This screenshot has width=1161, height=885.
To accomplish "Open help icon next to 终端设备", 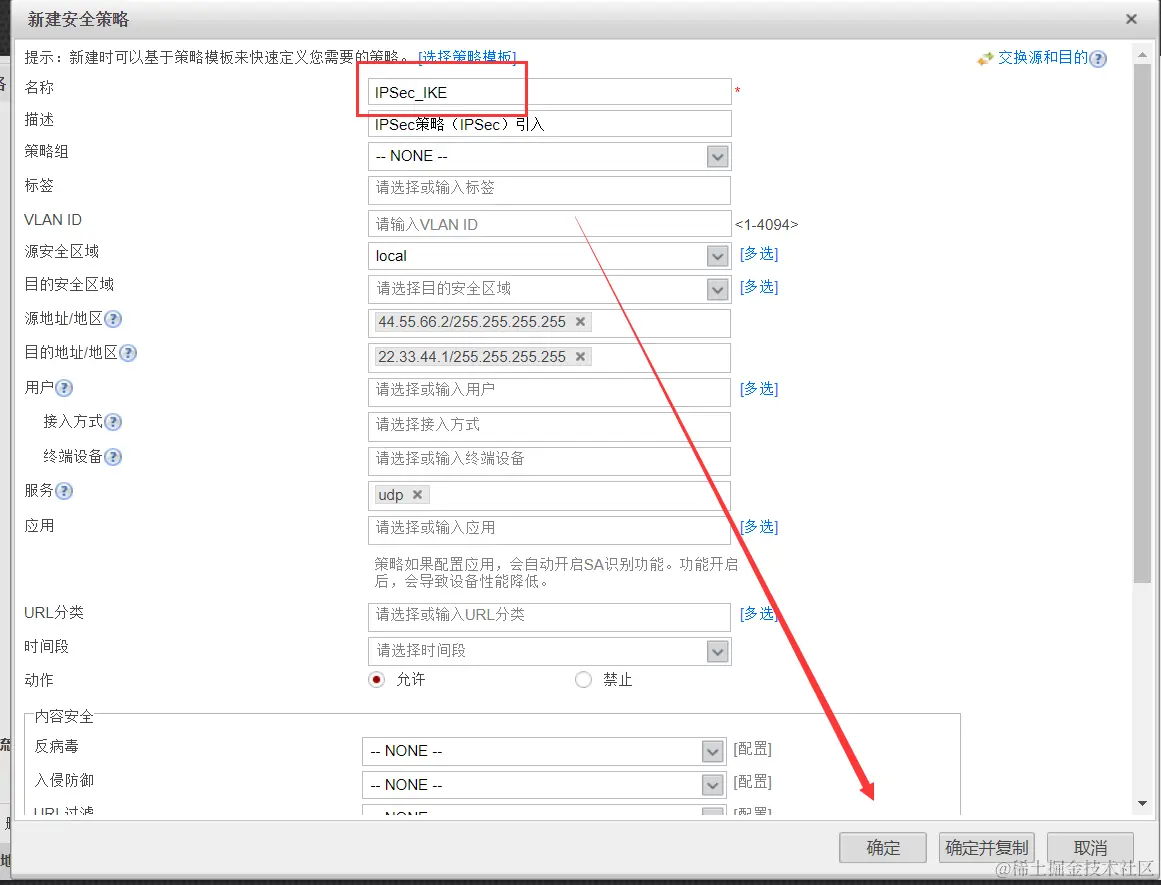I will pyautogui.click(x=113, y=457).
